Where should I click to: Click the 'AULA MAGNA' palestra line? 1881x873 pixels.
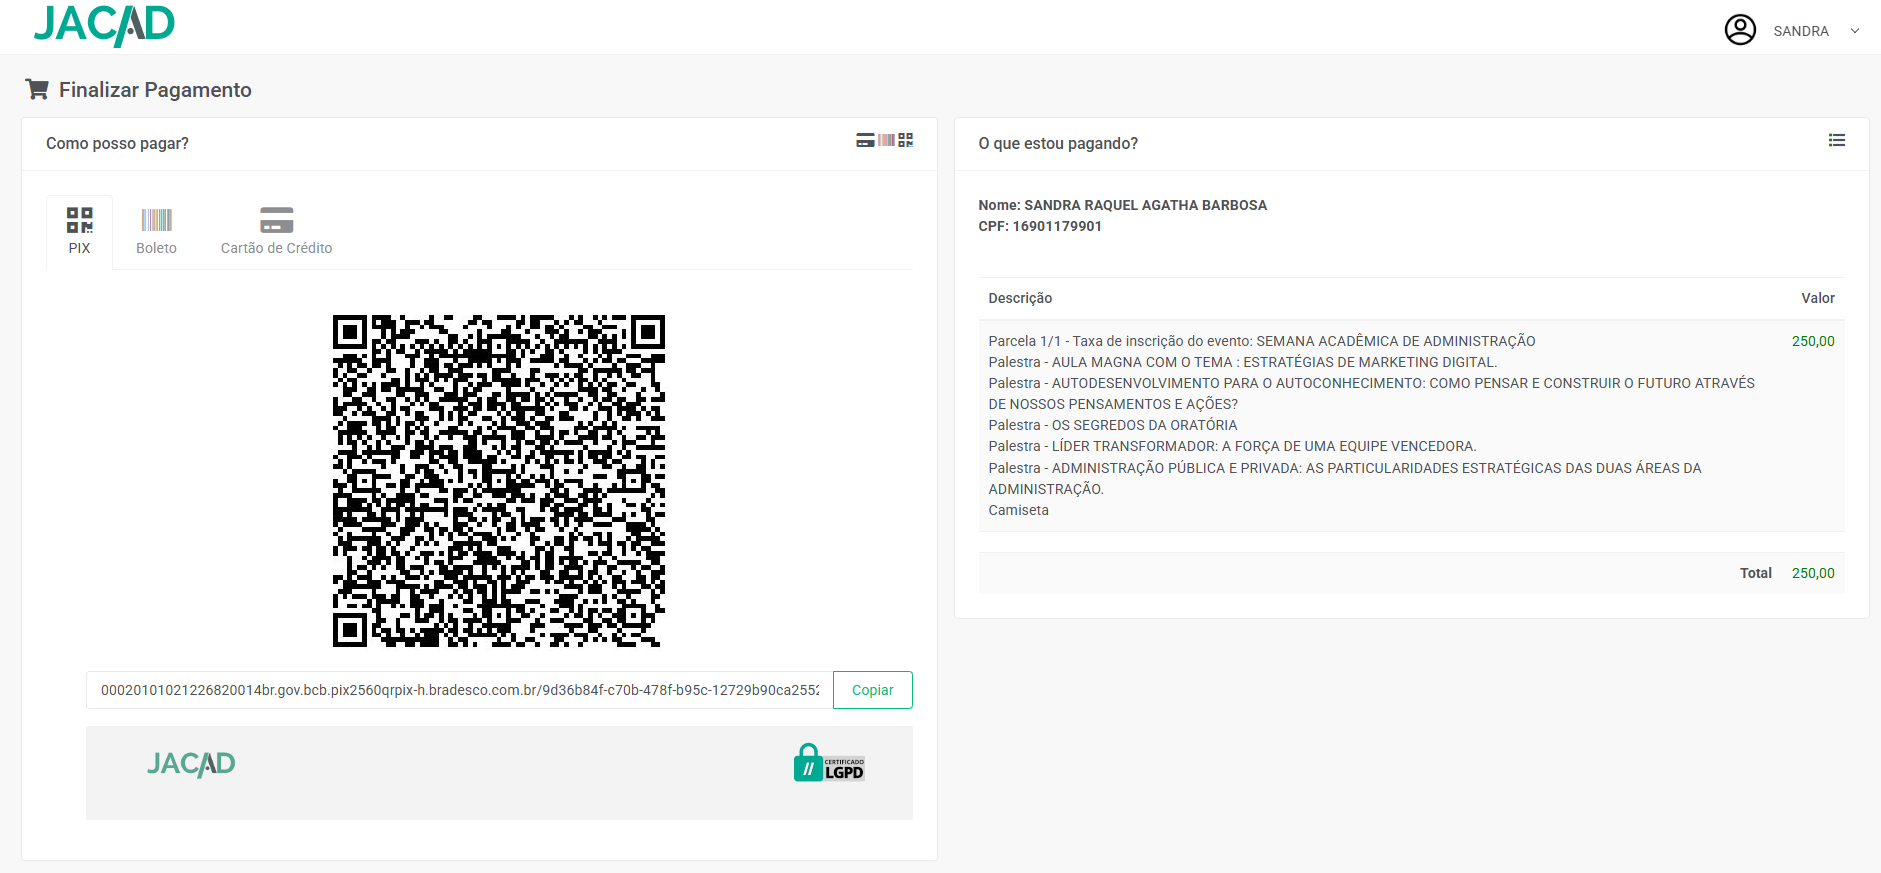(1243, 362)
